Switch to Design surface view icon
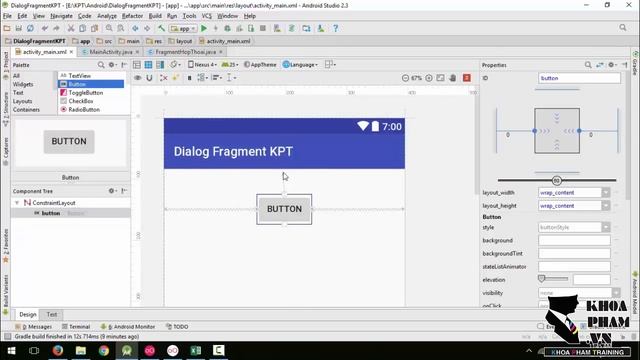This screenshot has height=360, width=640. (x=137, y=65)
